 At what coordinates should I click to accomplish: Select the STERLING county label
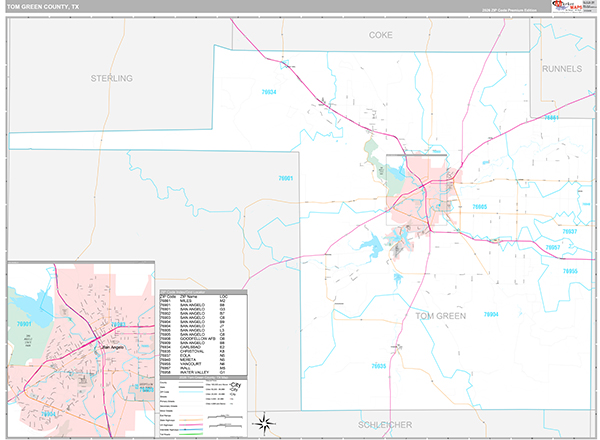coord(111,78)
